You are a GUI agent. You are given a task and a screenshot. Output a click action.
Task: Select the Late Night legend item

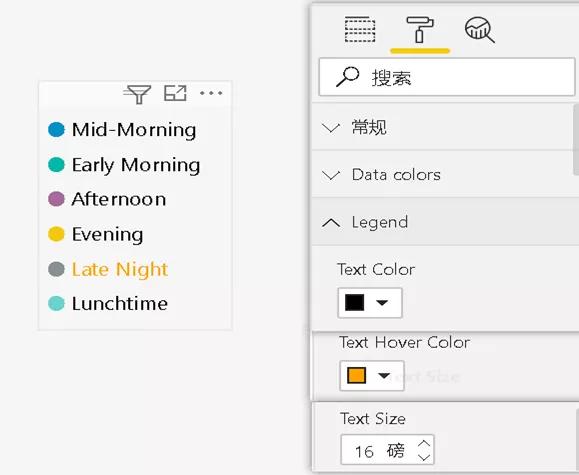tap(120, 269)
